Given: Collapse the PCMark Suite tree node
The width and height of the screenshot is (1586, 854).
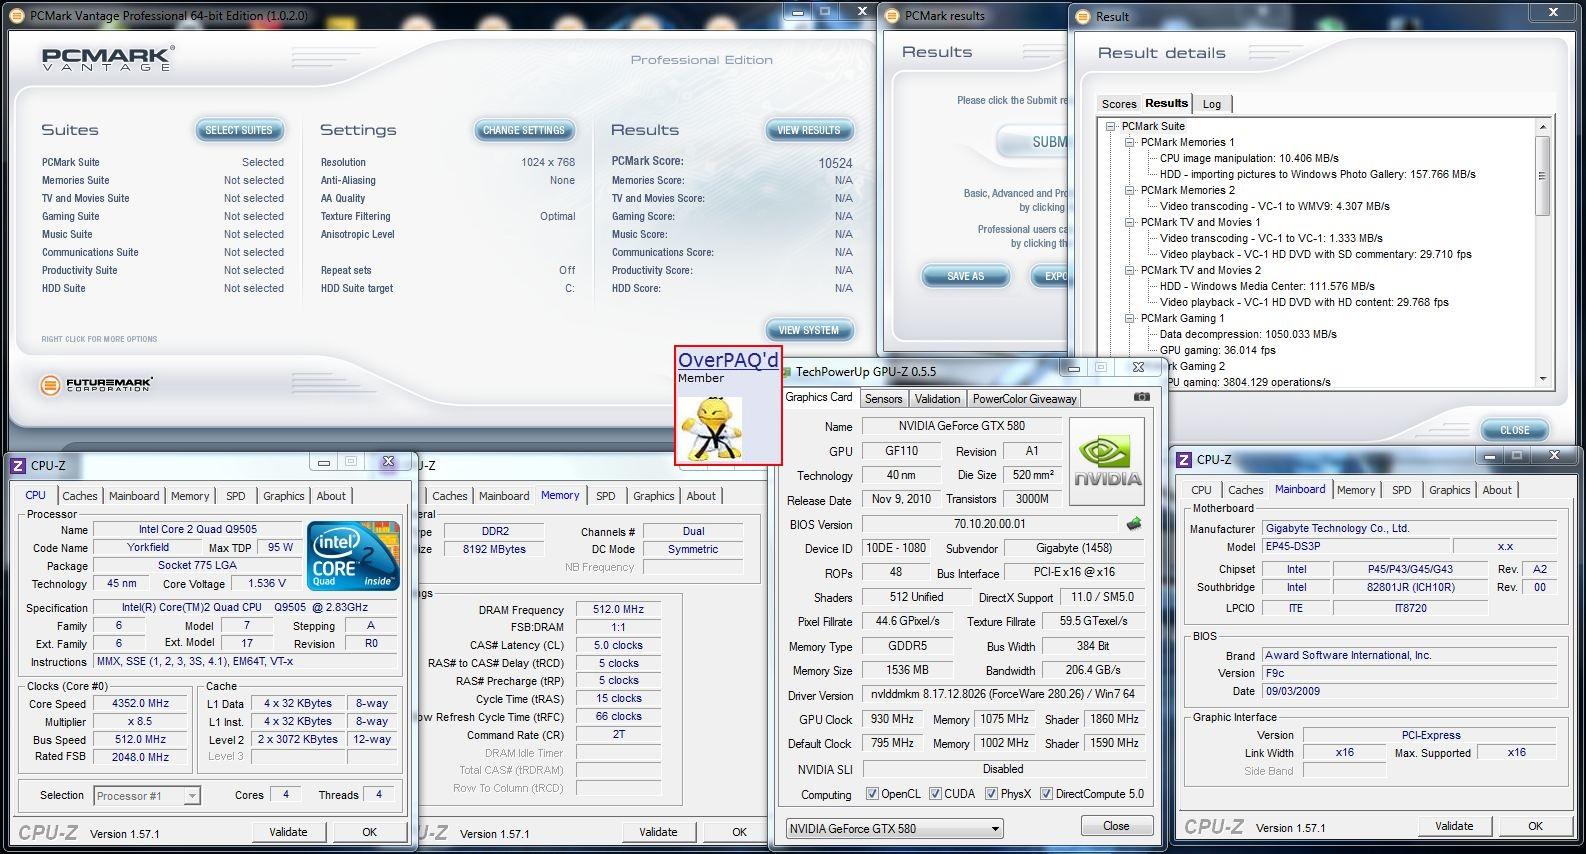Looking at the screenshot, I should pyautogui.click(x=1110, y=127).
